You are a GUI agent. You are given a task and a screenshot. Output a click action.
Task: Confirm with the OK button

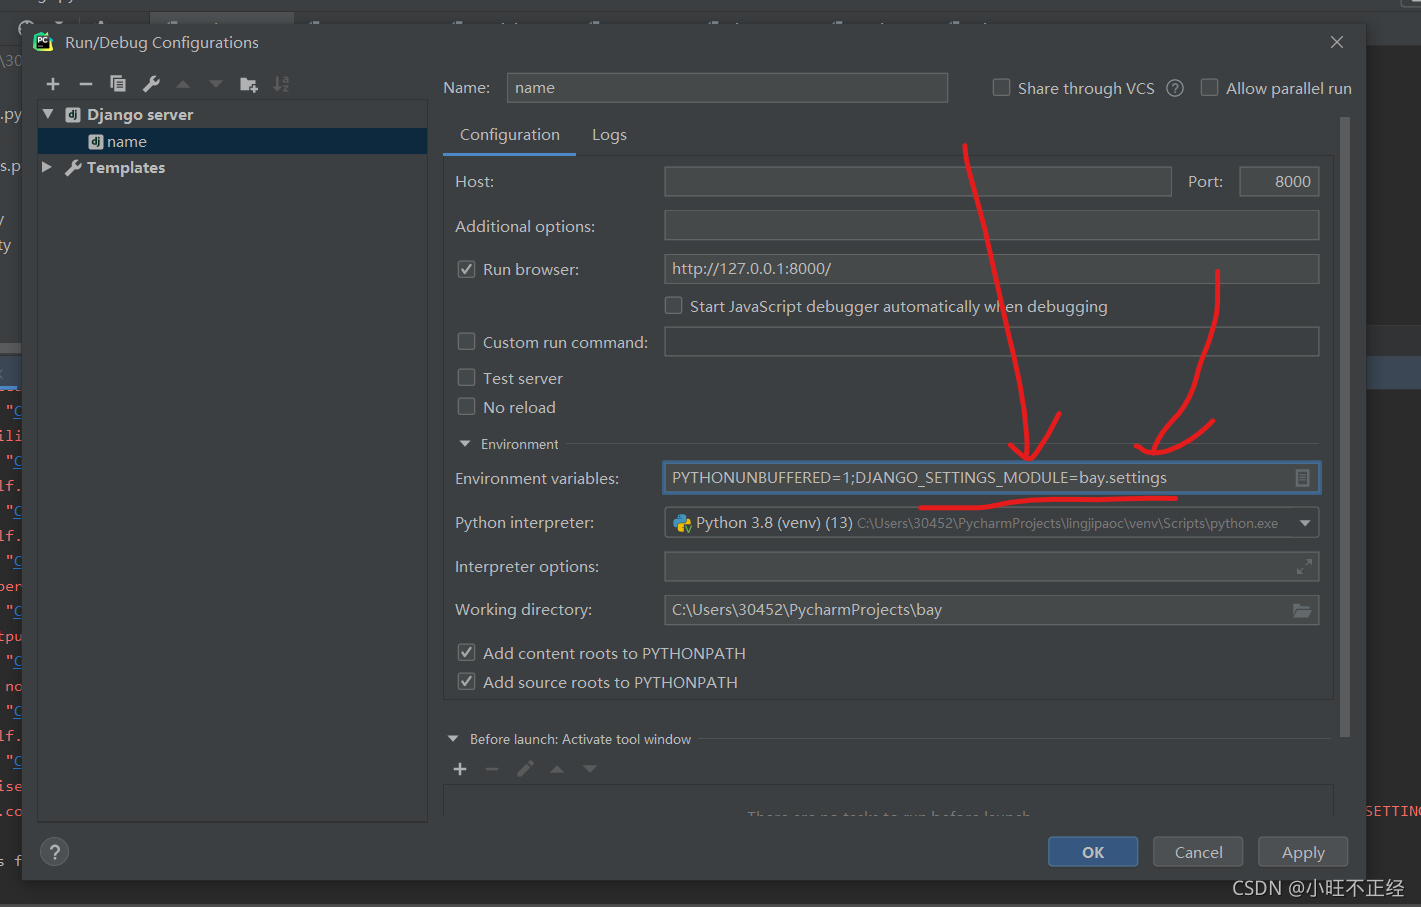1093,852
